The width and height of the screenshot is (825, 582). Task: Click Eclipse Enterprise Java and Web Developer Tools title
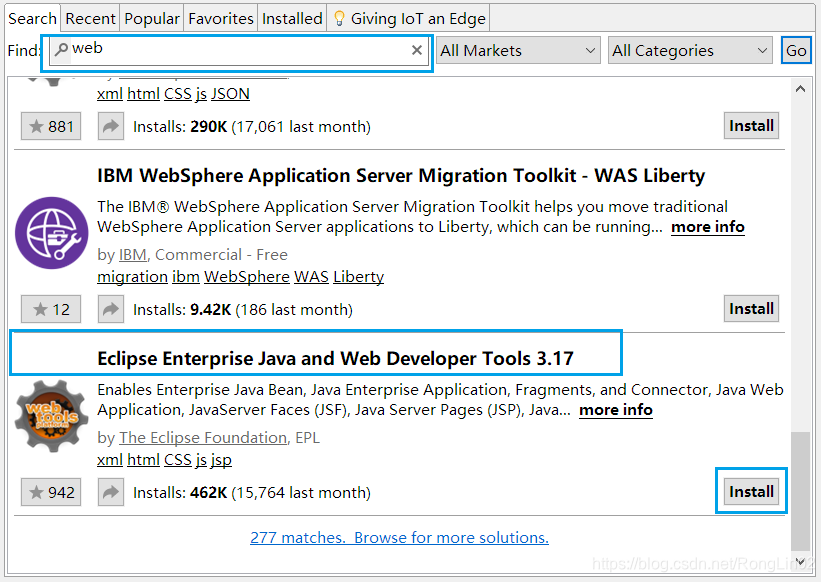(335, 358)
